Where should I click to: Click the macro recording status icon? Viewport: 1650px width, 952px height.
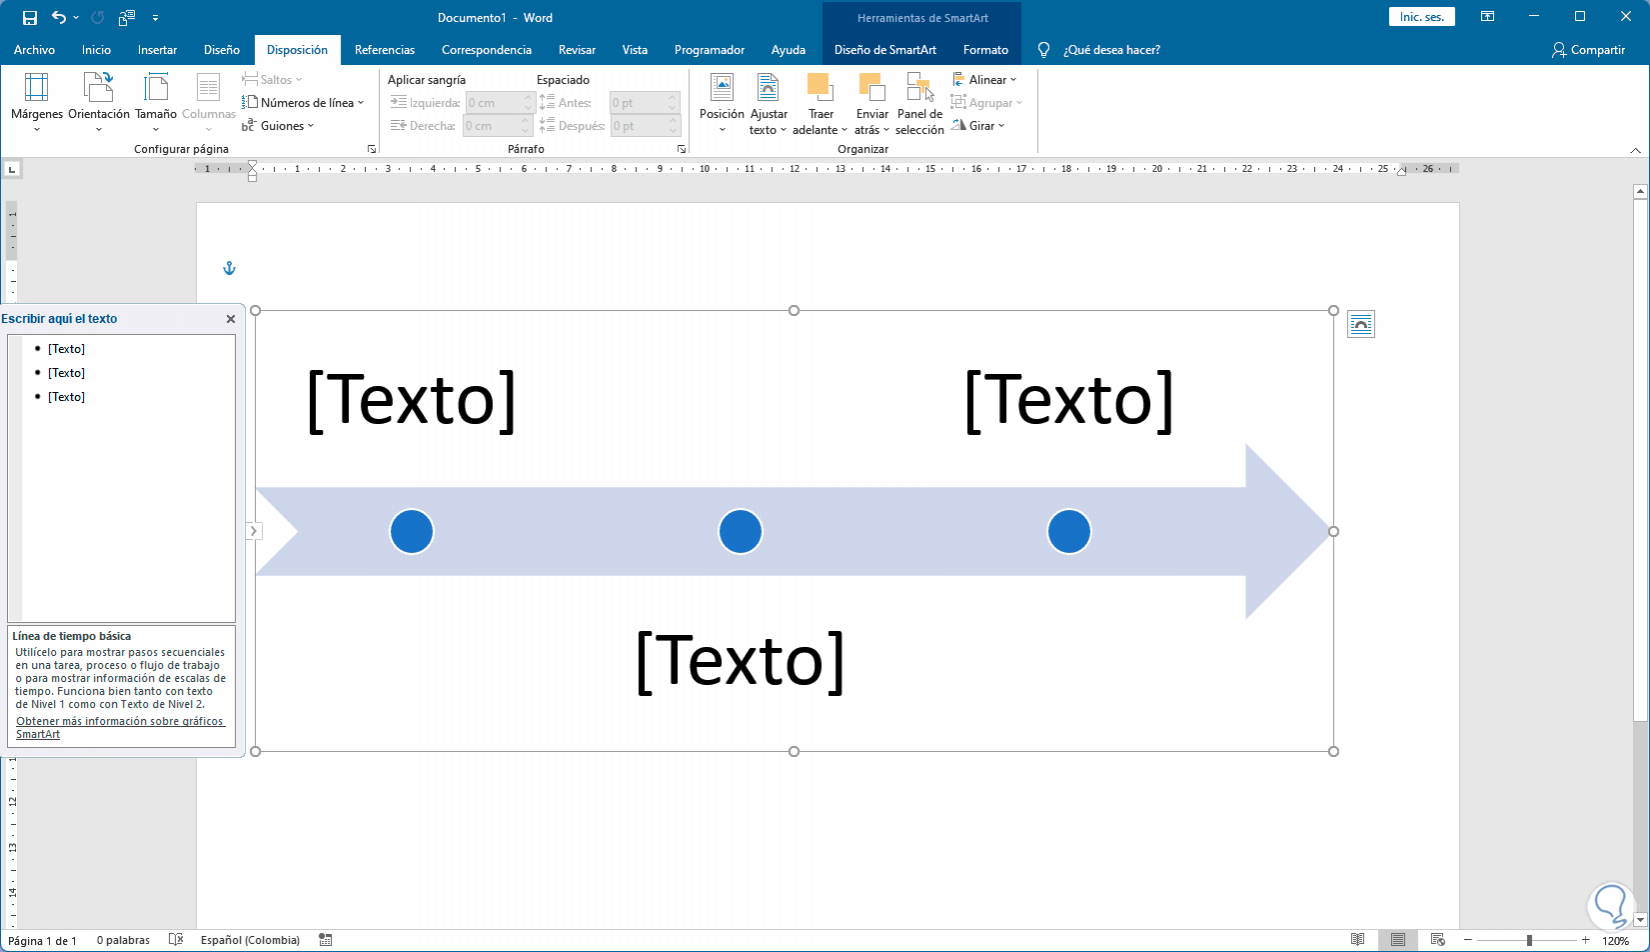click(325, 940)
